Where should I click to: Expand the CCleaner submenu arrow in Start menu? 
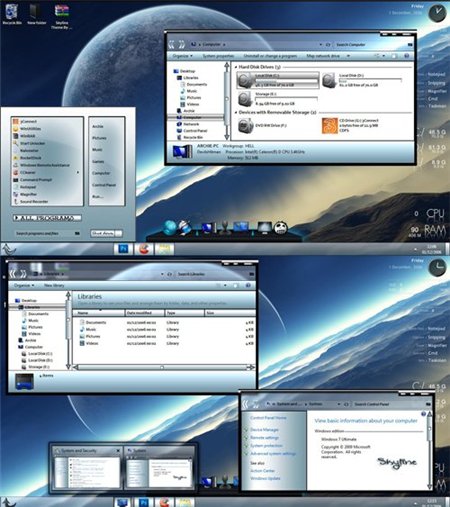(x=78, y=172)
